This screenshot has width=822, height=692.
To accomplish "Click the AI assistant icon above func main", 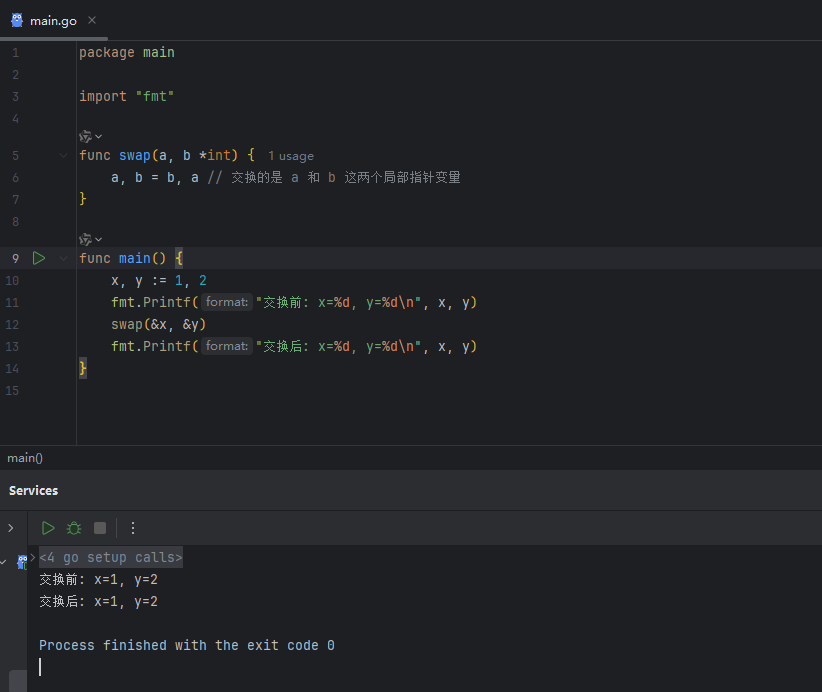I will (85, 240).
